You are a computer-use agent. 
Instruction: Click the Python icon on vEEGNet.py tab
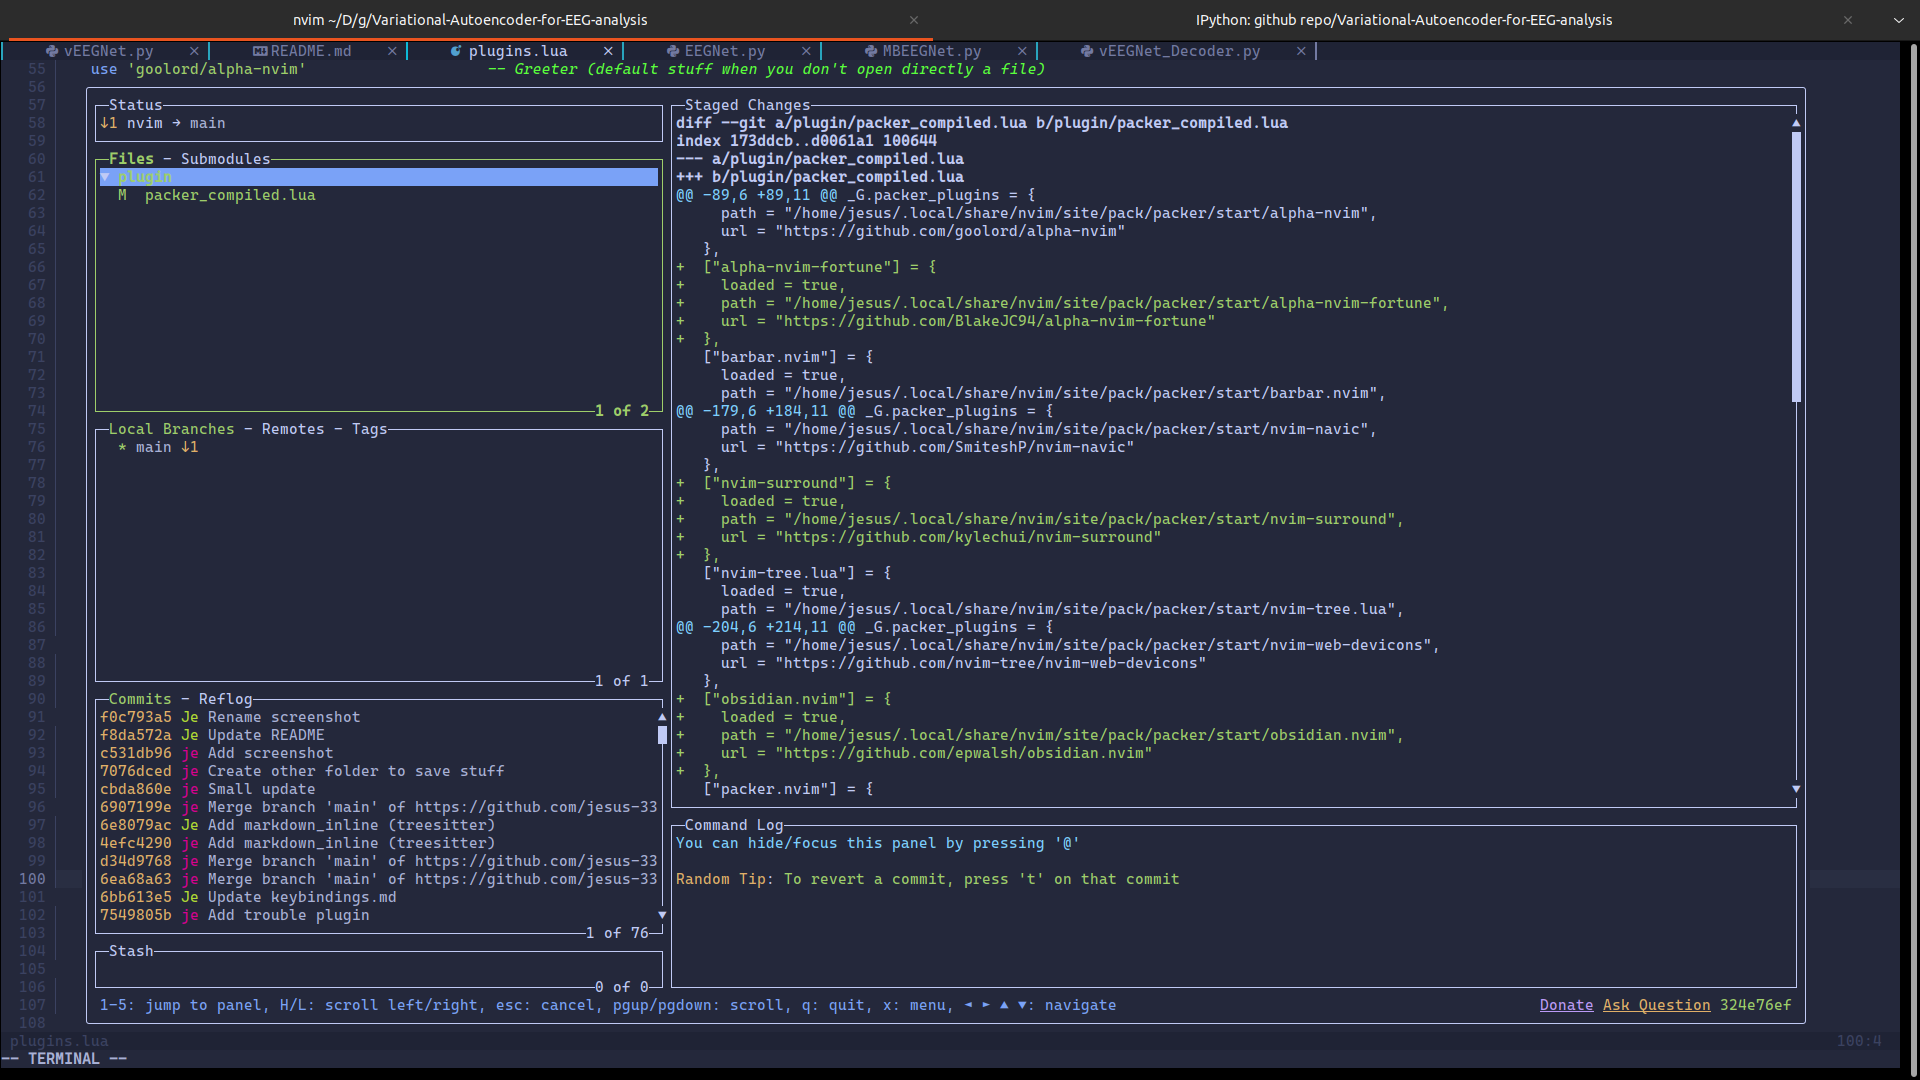[51, 51]
